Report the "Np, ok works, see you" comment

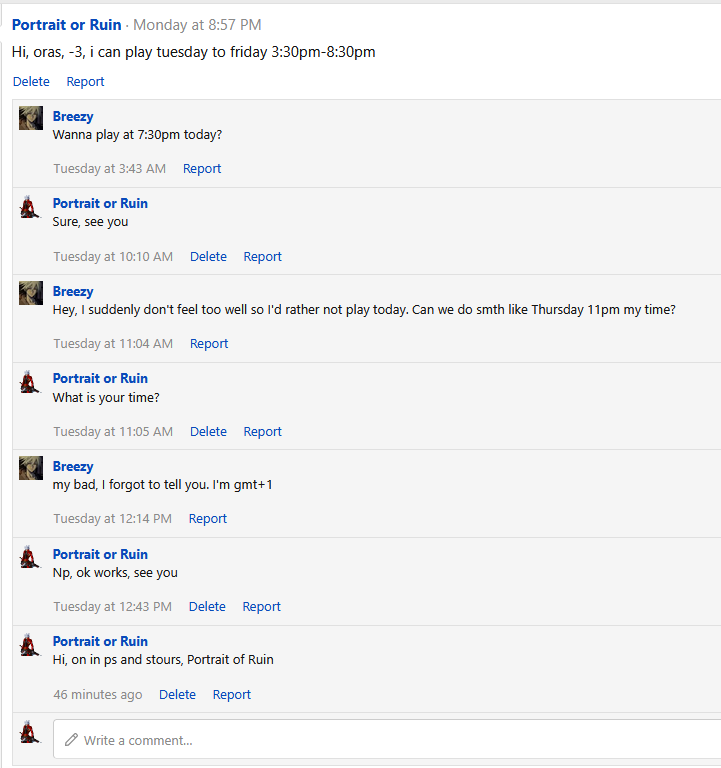pyautogui.click(x=261, y=607)
